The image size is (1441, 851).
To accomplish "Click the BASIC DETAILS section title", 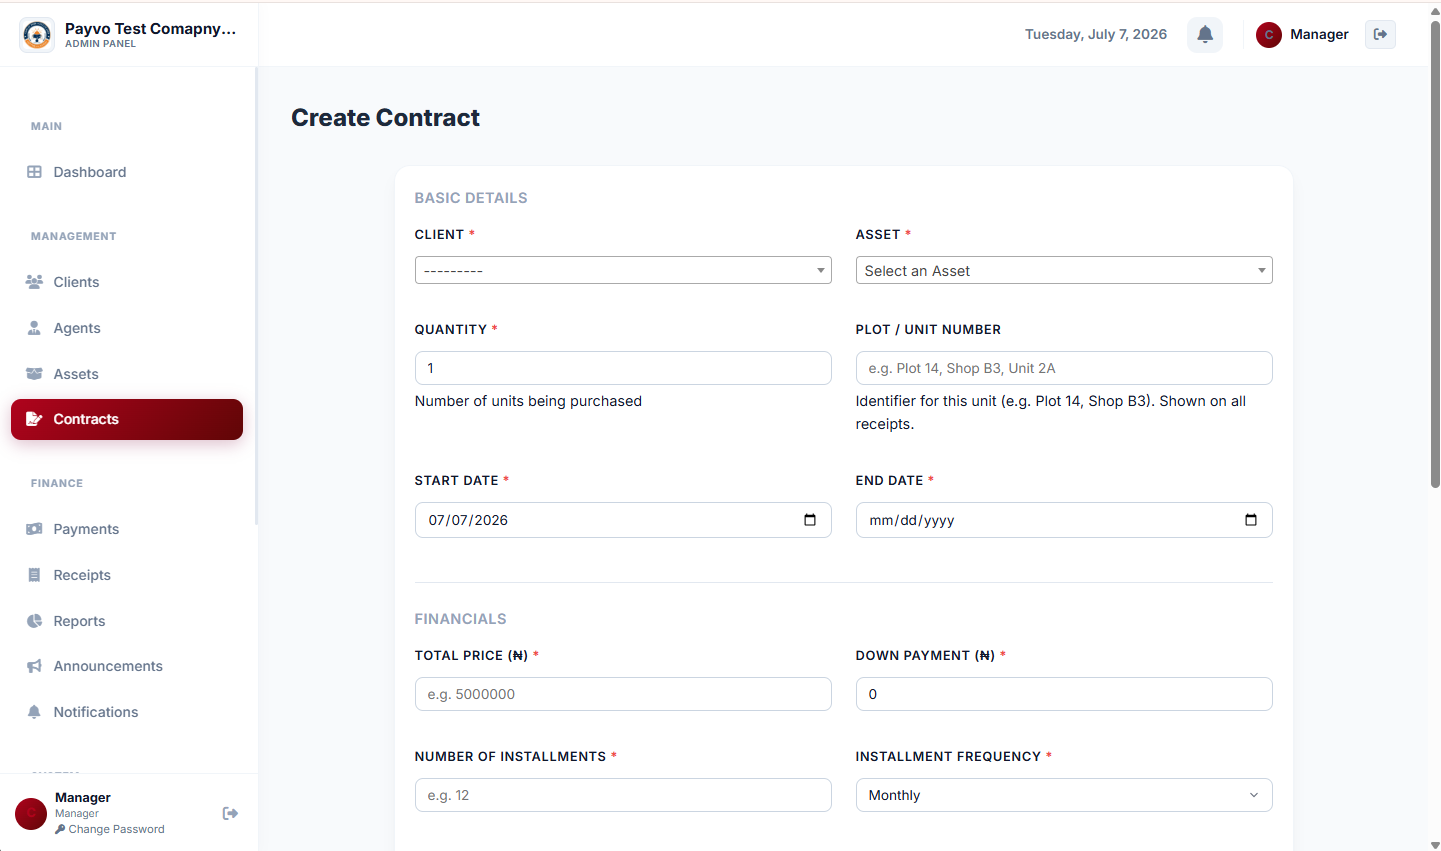I will click(x=471, y=198).
